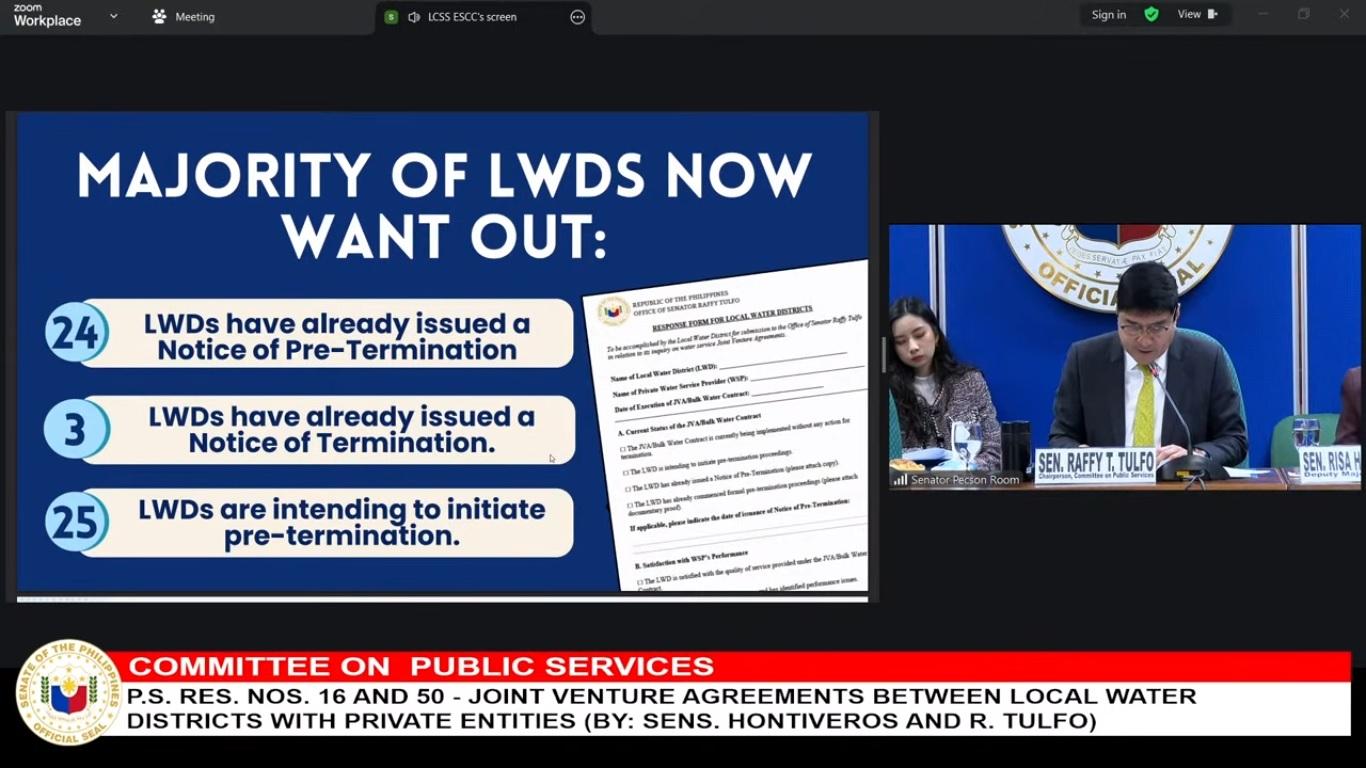Check the 'LWD has already issued a Notice' box
The height and width of the screenshot is (768, 1366).
(626, 489)
